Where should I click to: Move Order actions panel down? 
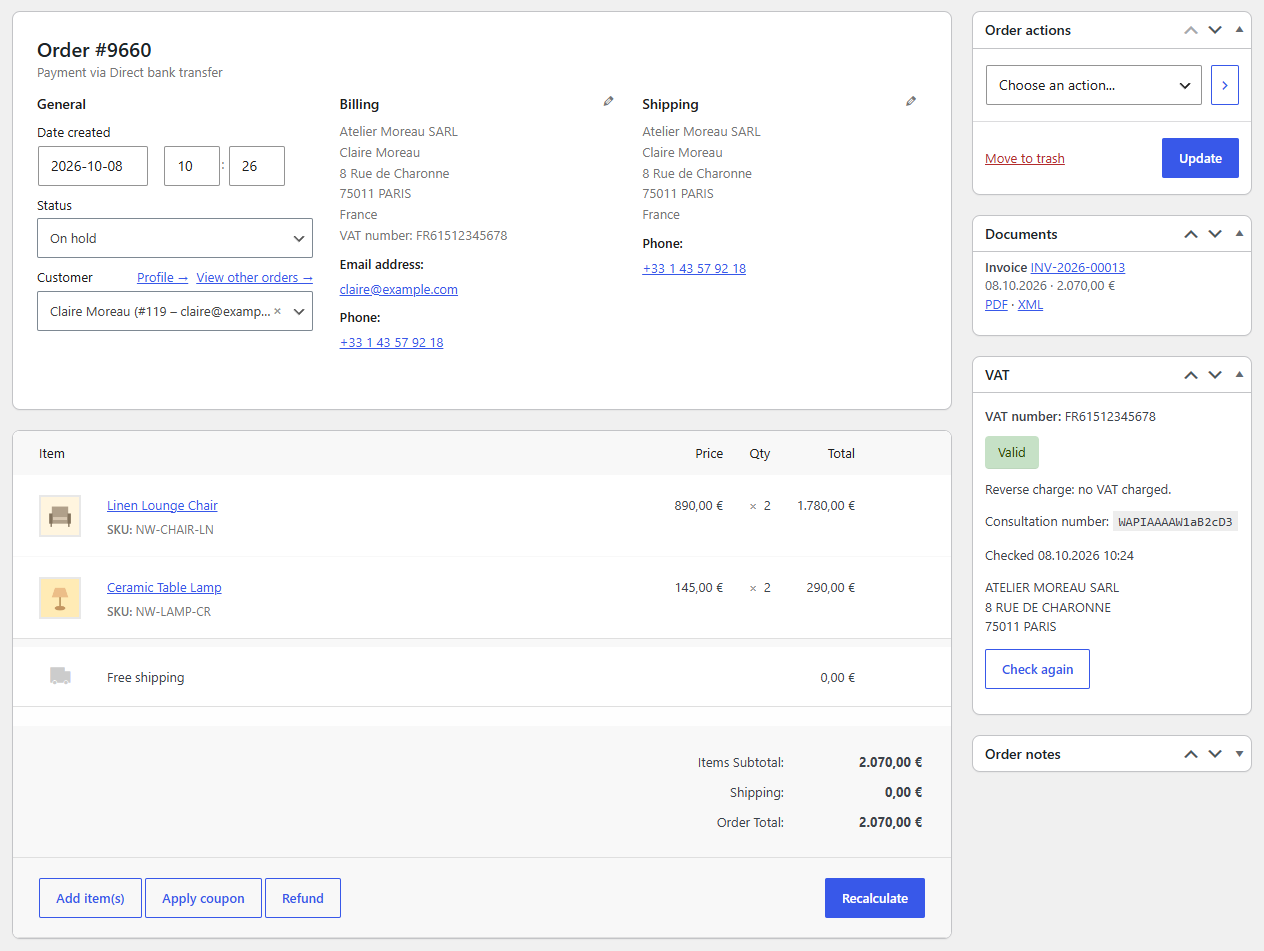coord(1215,30)
